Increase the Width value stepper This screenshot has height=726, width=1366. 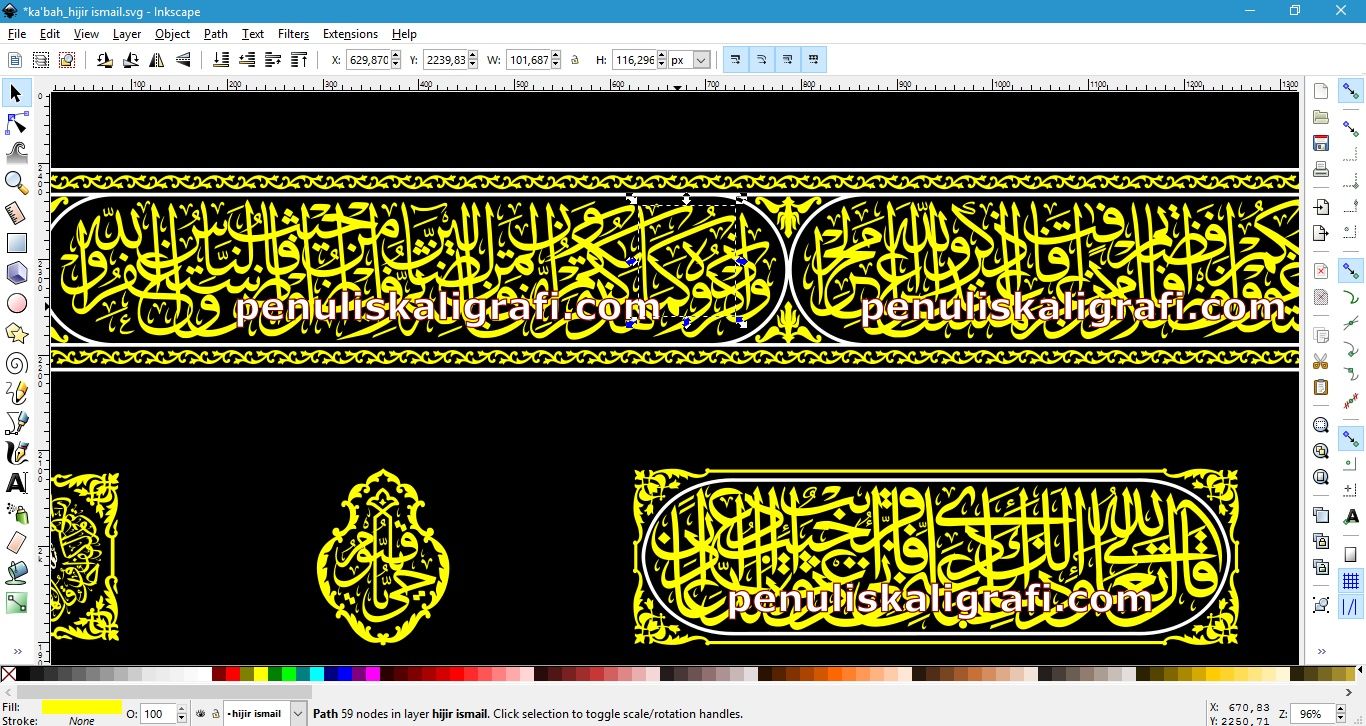tap(556, 56)
